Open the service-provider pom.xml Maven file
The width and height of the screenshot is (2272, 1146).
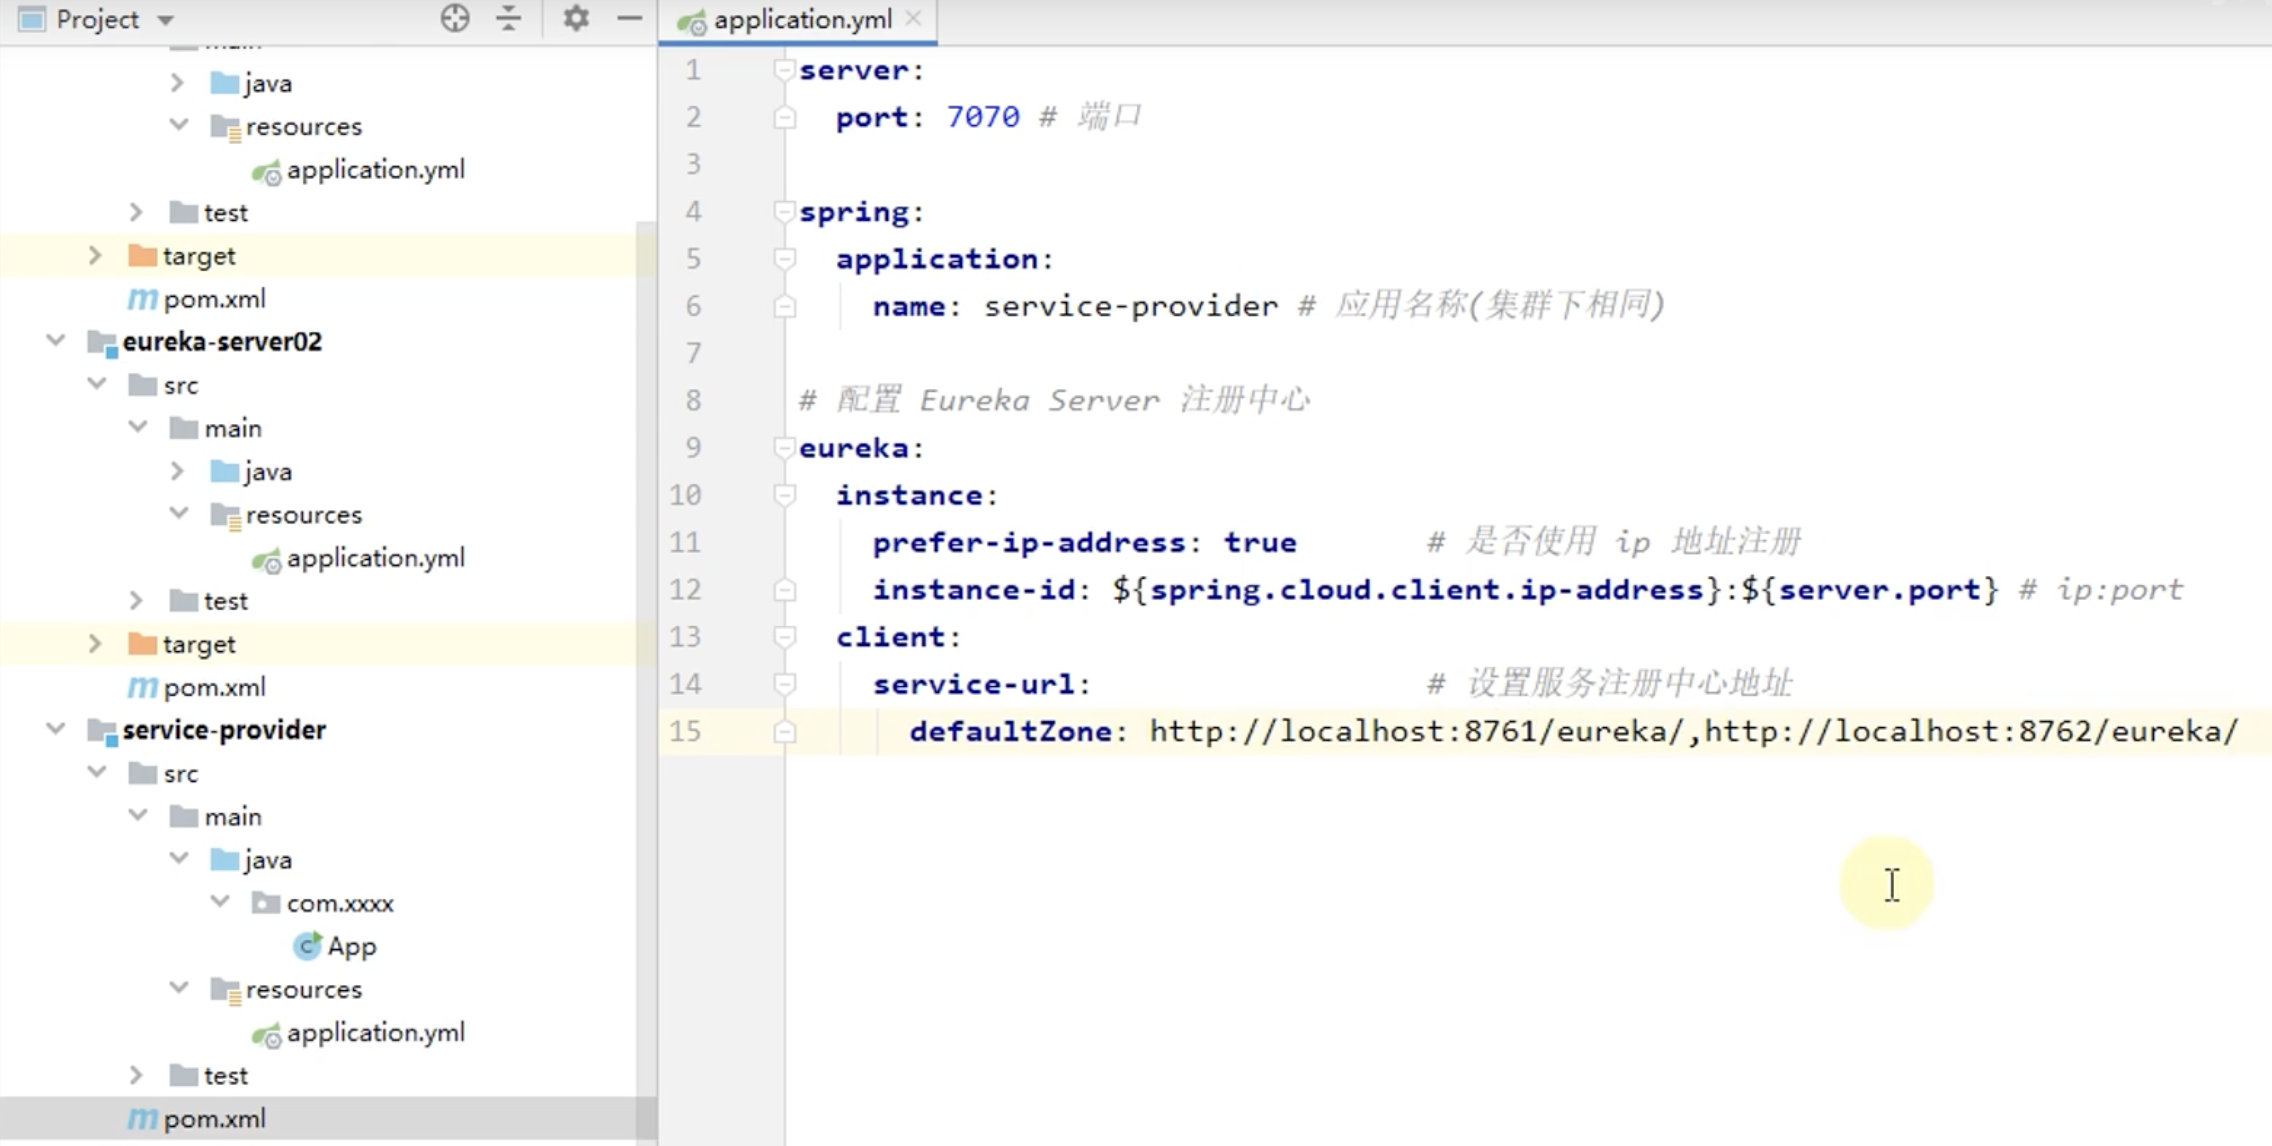click(x=214, y=1119)
